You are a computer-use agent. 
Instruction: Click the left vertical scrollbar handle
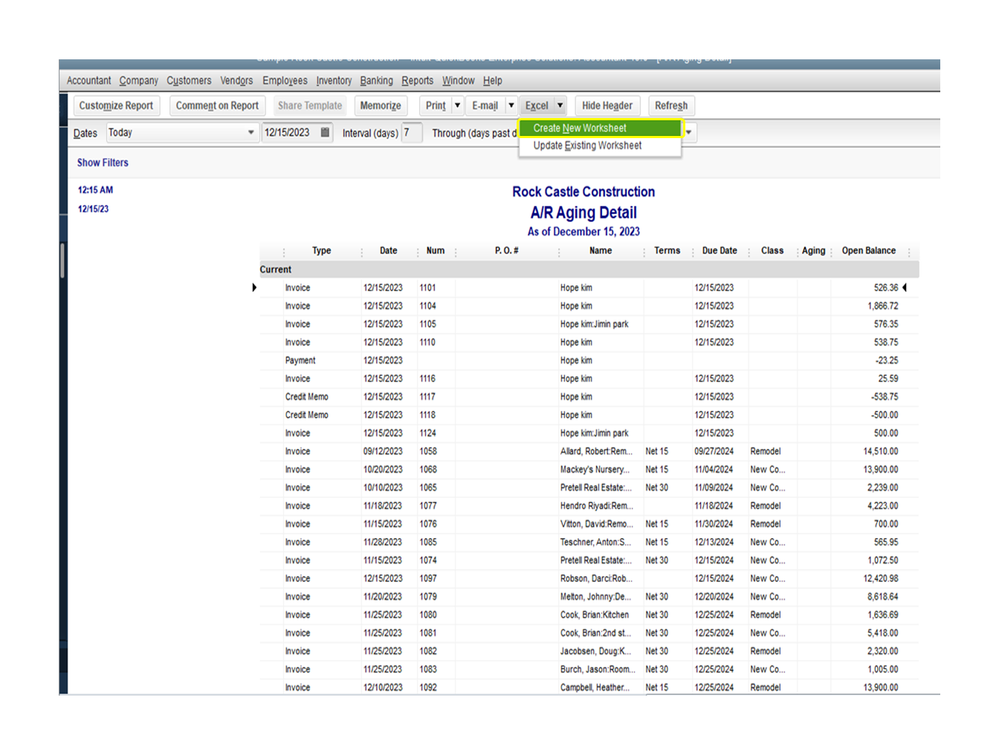point(62,260)
